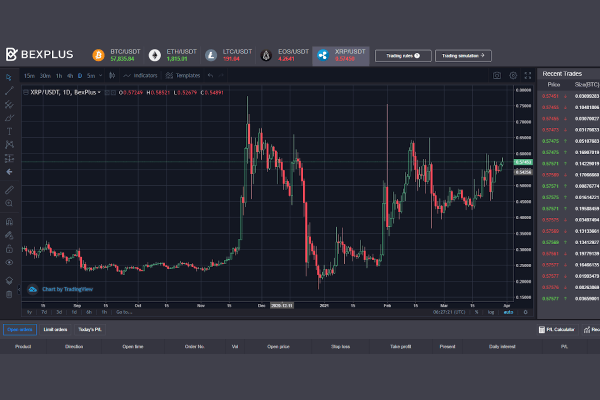Select the trend line drawing tool
The width and height of the screenshot is (600, 400).
[9, 91]
